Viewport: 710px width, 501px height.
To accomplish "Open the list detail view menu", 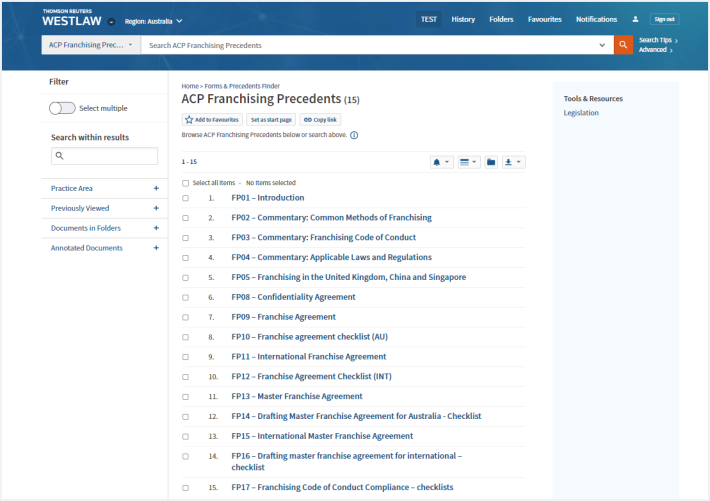I will [x=468, y=162].
